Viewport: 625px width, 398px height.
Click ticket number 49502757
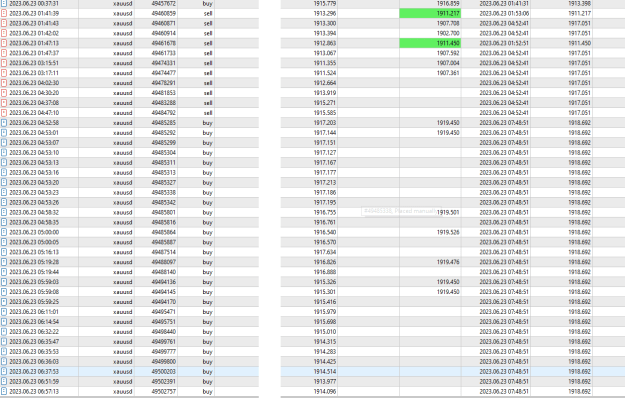163,392
